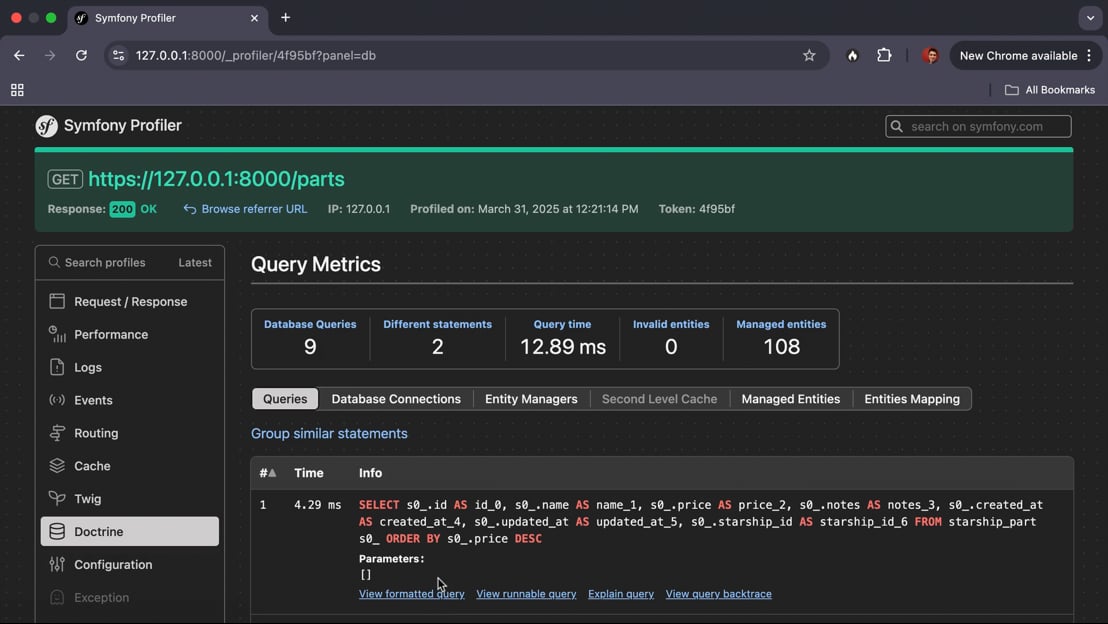Click the View runnable query link
The height and width of the screenshot is (624, 1108).
(x=526, y=594)
